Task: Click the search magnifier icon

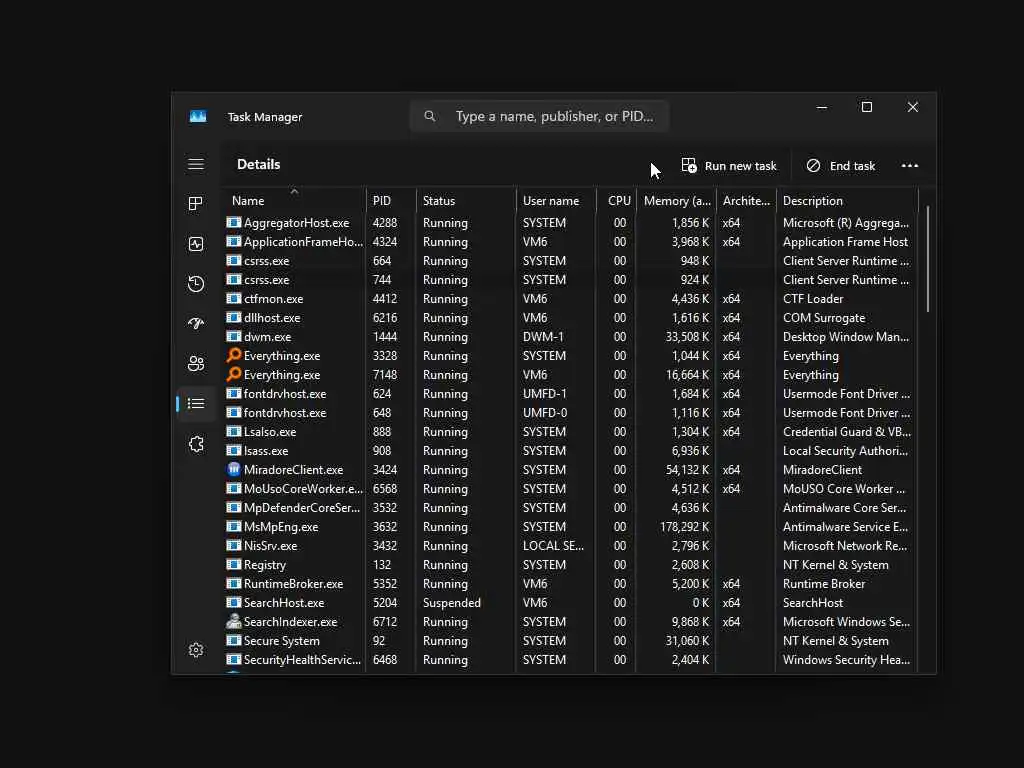Action: point(430,116)
